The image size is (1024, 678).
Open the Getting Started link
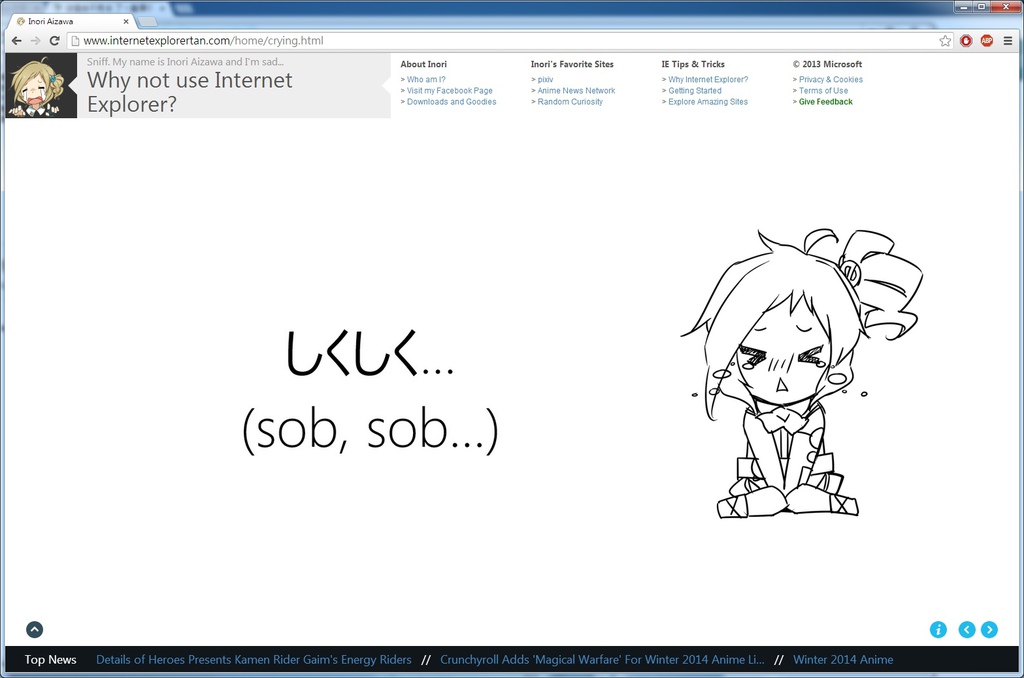click(x=695, y=91)
